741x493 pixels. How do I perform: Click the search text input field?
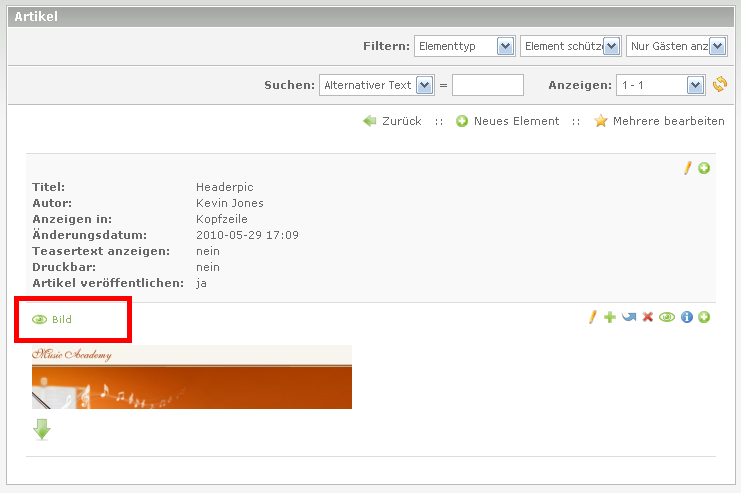(487, 85)
